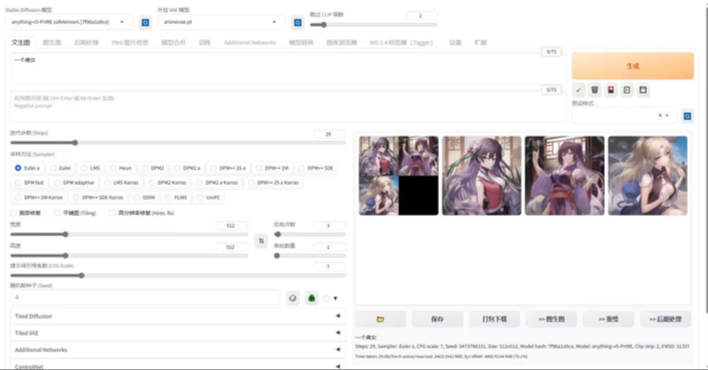The height and width of the screenshot is (370, 708).
Task: Click the dice icon to randomize seed
Action: (293, 298)
